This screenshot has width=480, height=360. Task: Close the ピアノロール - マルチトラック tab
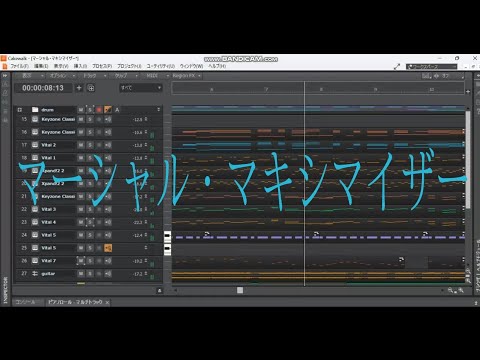(x=107, y=302)
